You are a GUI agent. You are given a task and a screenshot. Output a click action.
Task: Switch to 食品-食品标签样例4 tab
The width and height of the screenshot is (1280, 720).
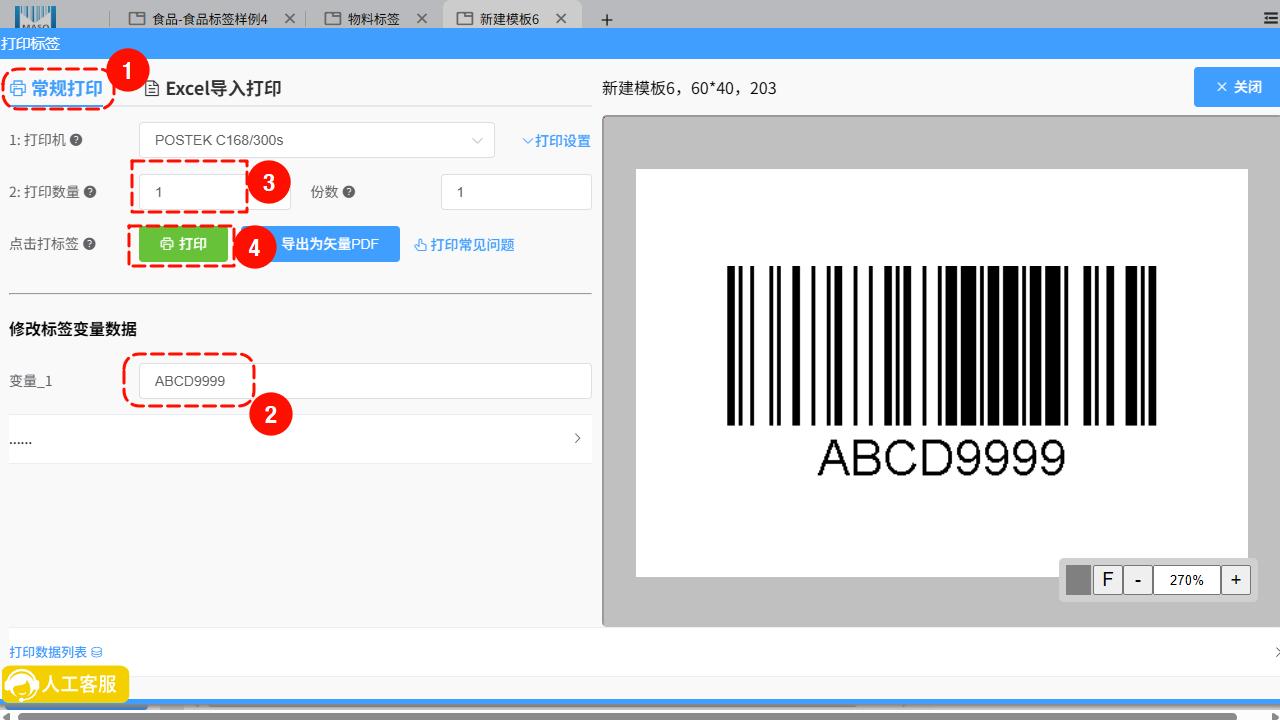click(x=210, y=19)
